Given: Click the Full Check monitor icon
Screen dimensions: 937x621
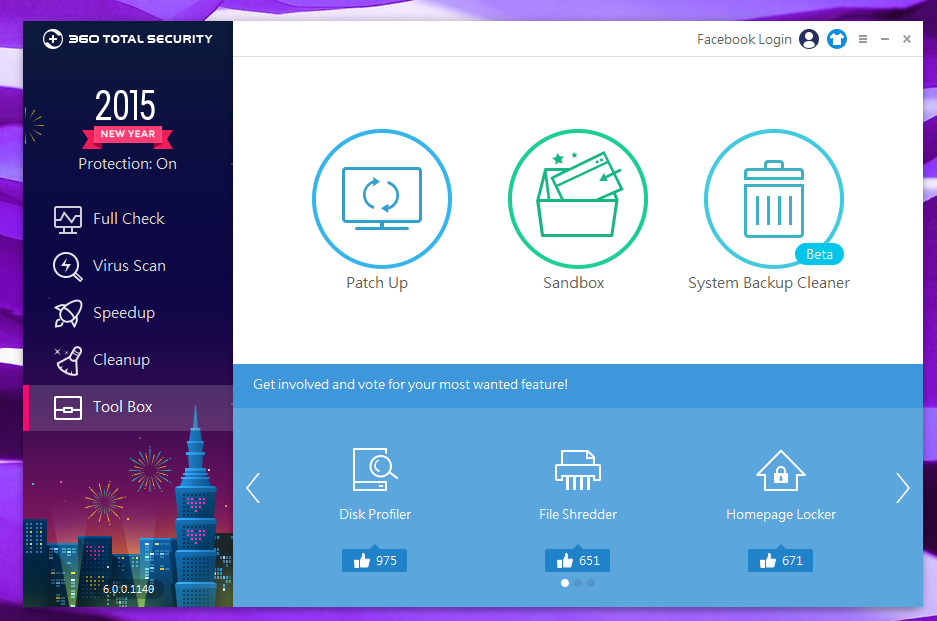Looking at the screenshot, I should [68, 219].
